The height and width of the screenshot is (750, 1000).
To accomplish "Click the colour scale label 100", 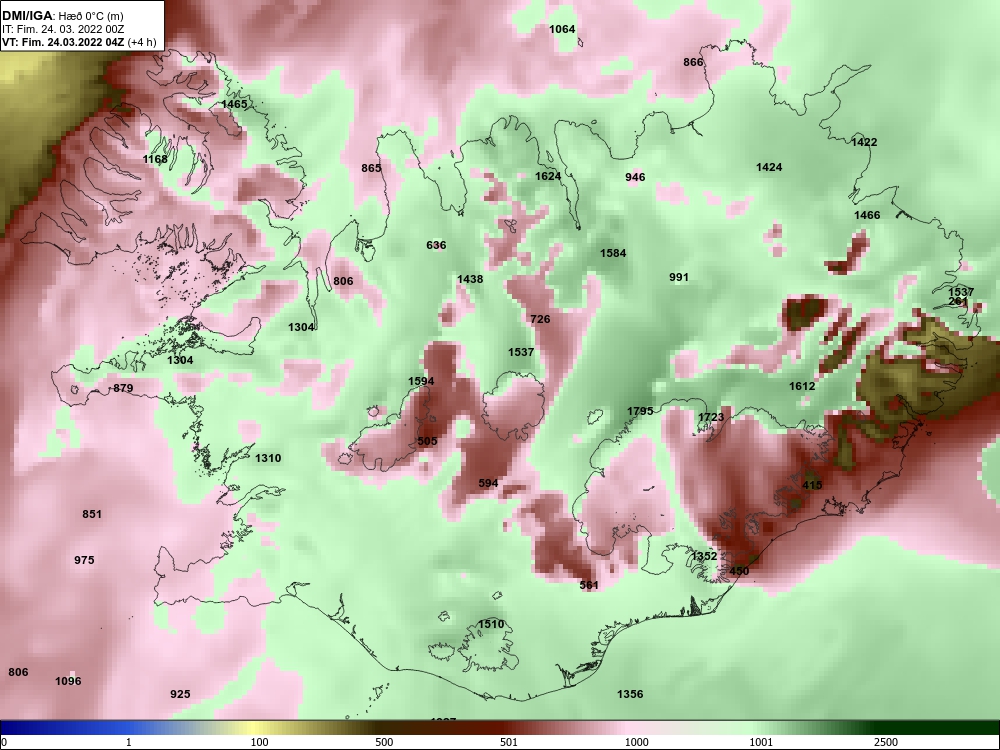I will [x=259, y=742].
